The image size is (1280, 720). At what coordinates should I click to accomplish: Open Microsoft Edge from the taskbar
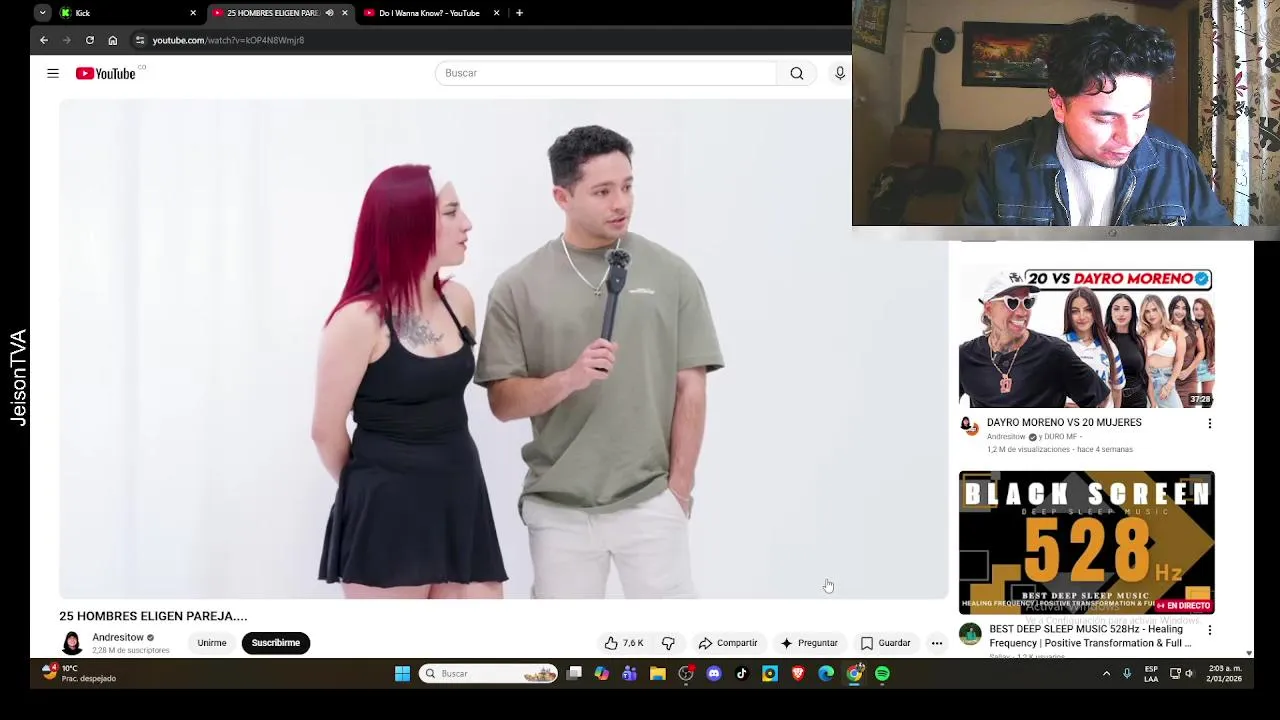click(x=826, y=674)
